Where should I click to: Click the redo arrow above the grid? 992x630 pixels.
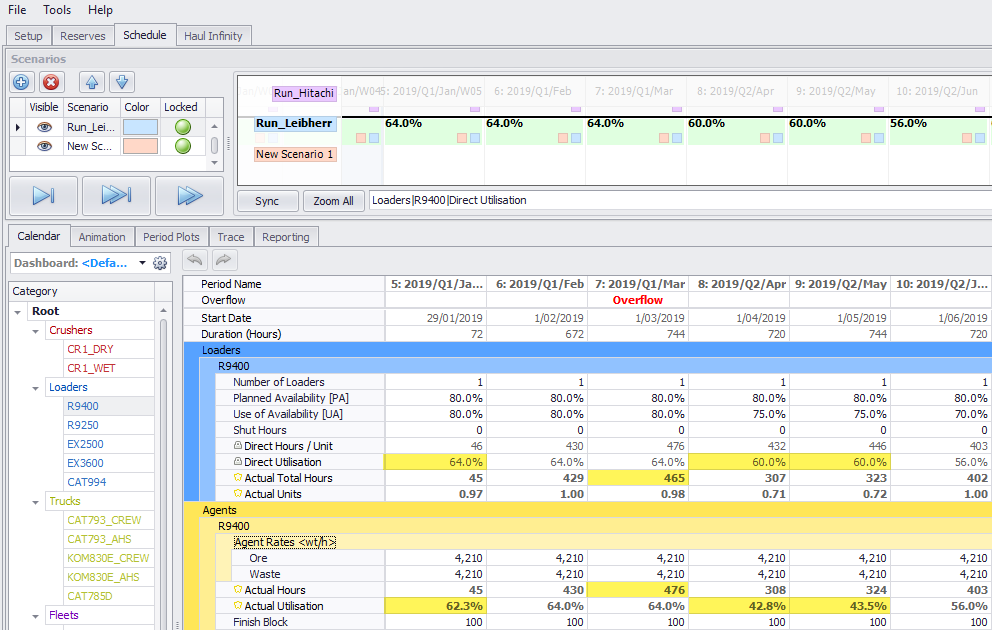pos(224,260)
